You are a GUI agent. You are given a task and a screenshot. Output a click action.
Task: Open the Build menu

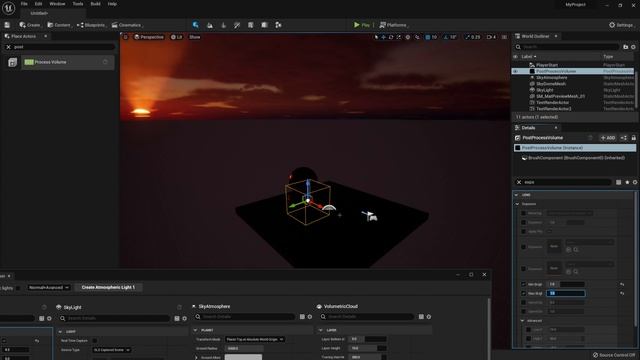[x=96, y=4]
